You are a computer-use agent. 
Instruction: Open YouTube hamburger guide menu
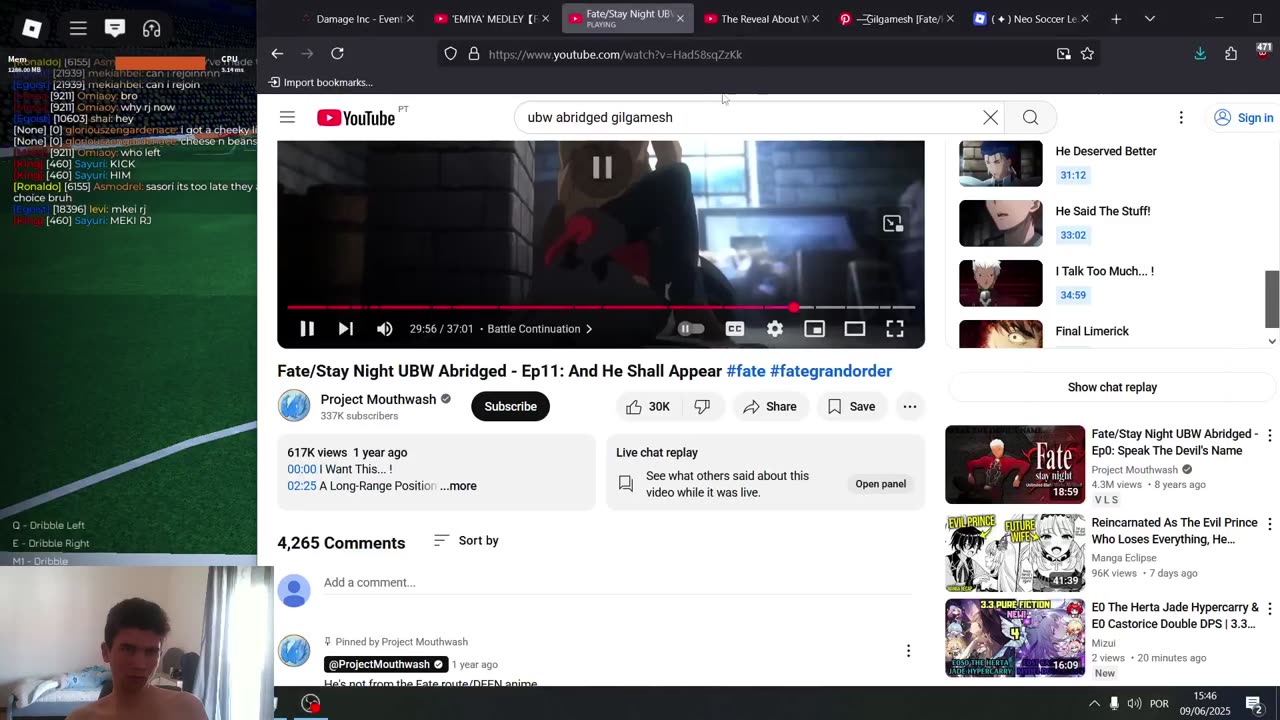[287, 118]
